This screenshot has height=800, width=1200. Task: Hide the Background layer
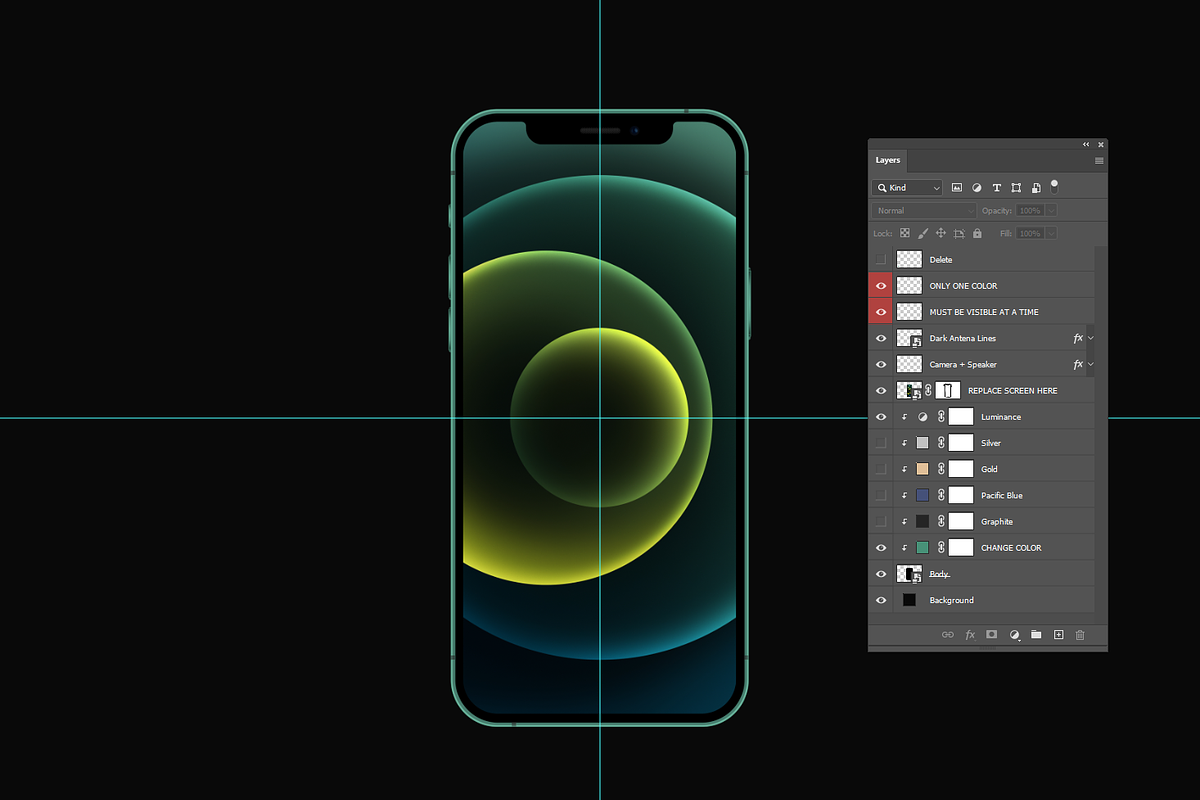(x=881, y=600)
